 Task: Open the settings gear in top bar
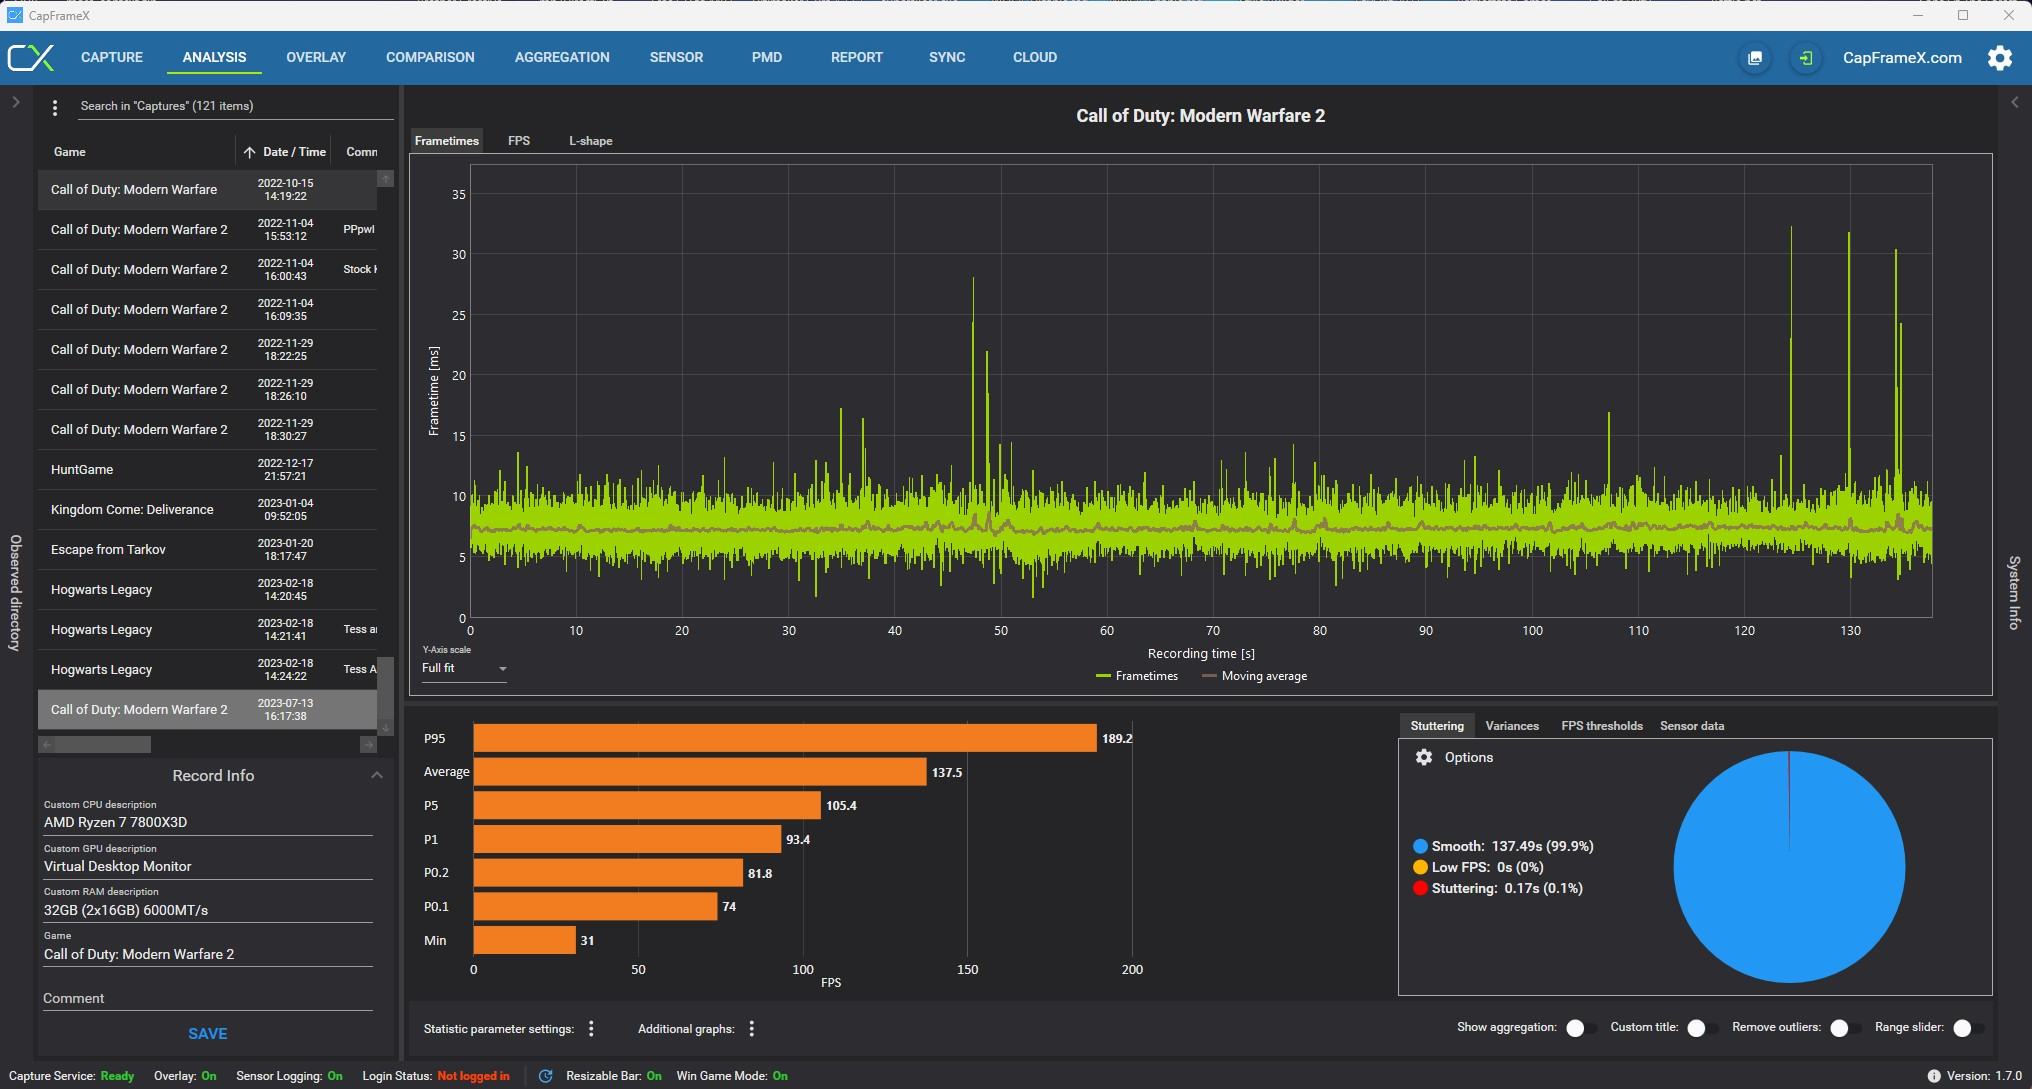click(x=2000, y=58)
